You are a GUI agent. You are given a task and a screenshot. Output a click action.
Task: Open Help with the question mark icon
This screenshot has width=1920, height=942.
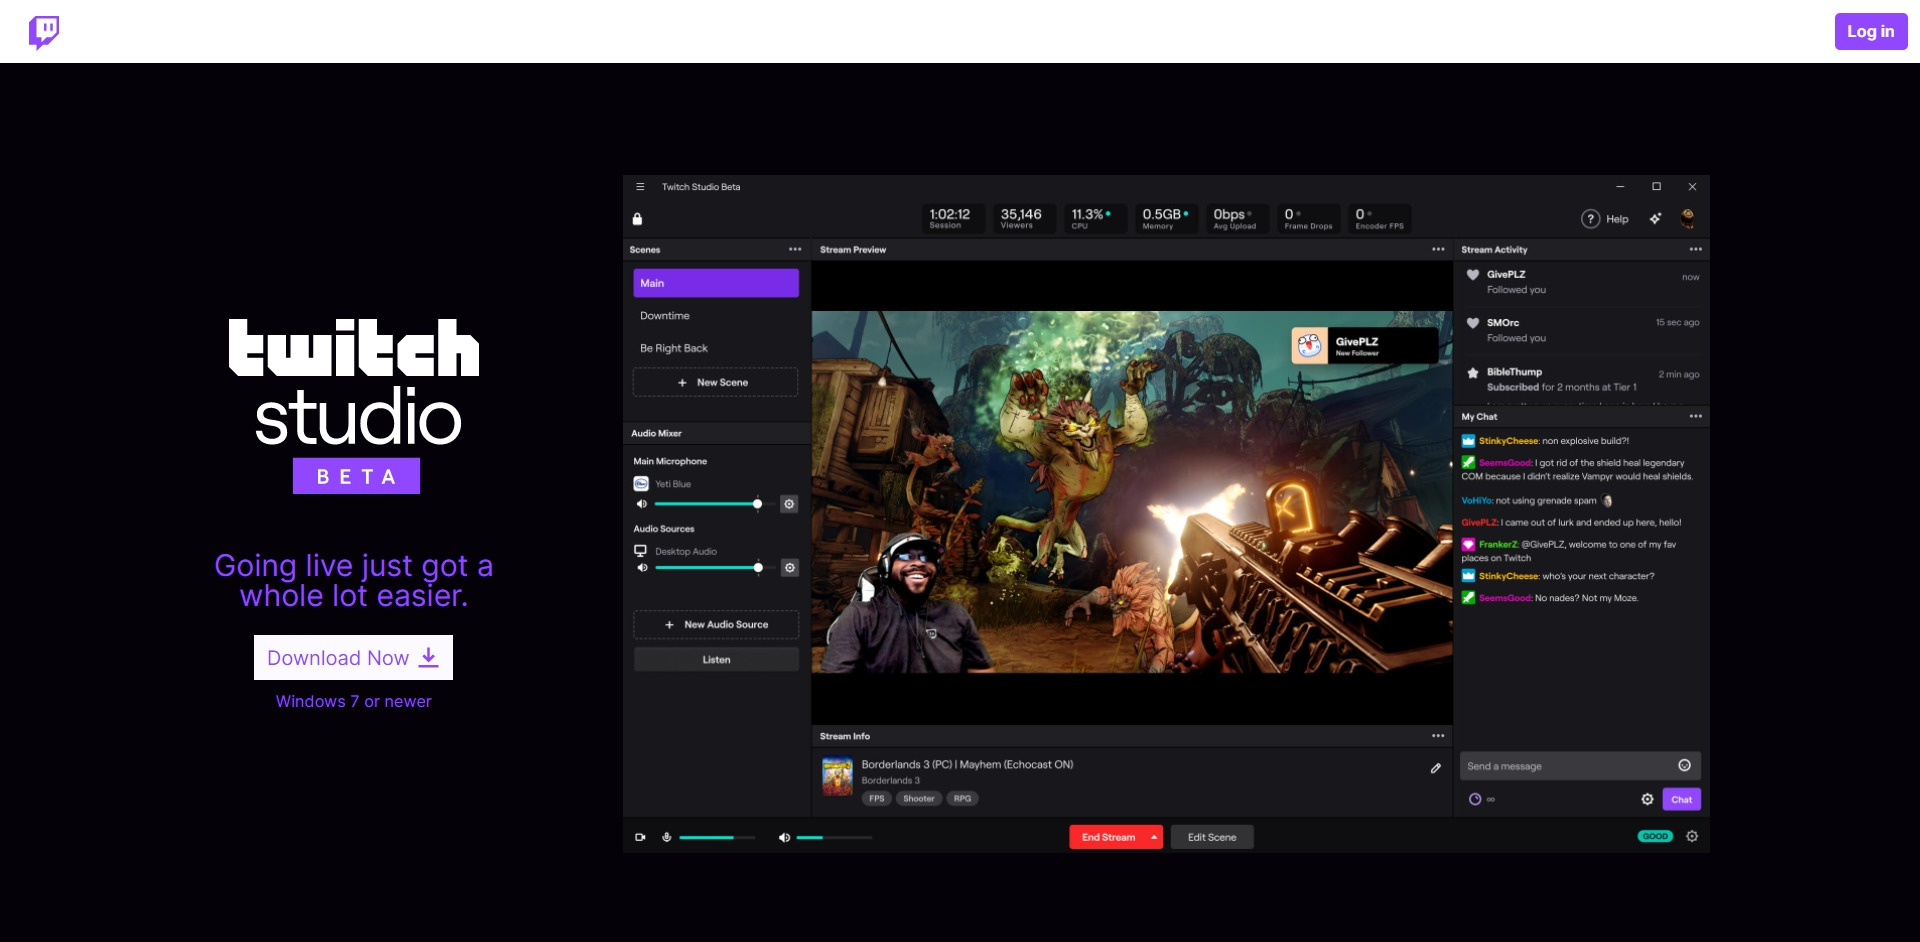point(1590,219)
